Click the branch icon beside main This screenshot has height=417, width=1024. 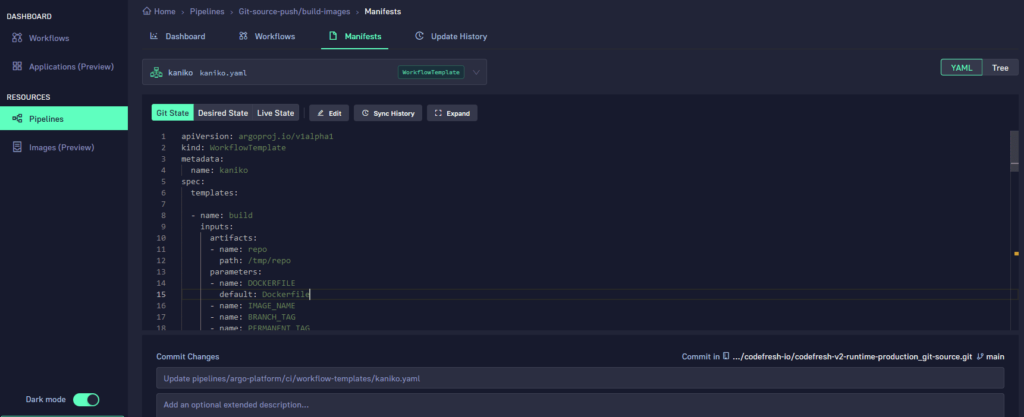(x=980, y=356)
